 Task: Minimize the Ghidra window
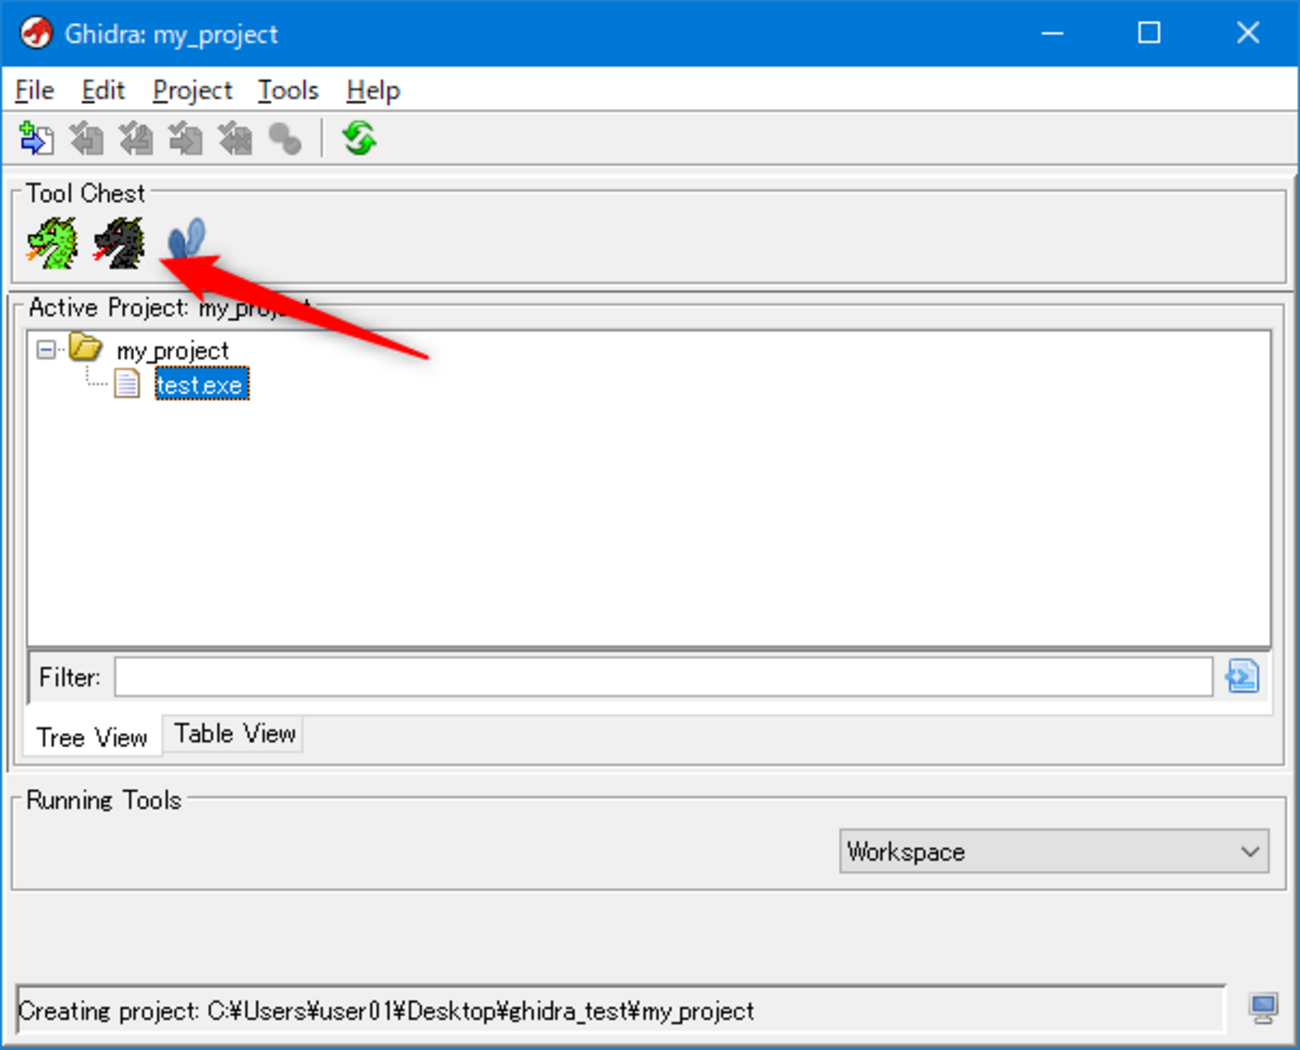tap(1052, 33)
